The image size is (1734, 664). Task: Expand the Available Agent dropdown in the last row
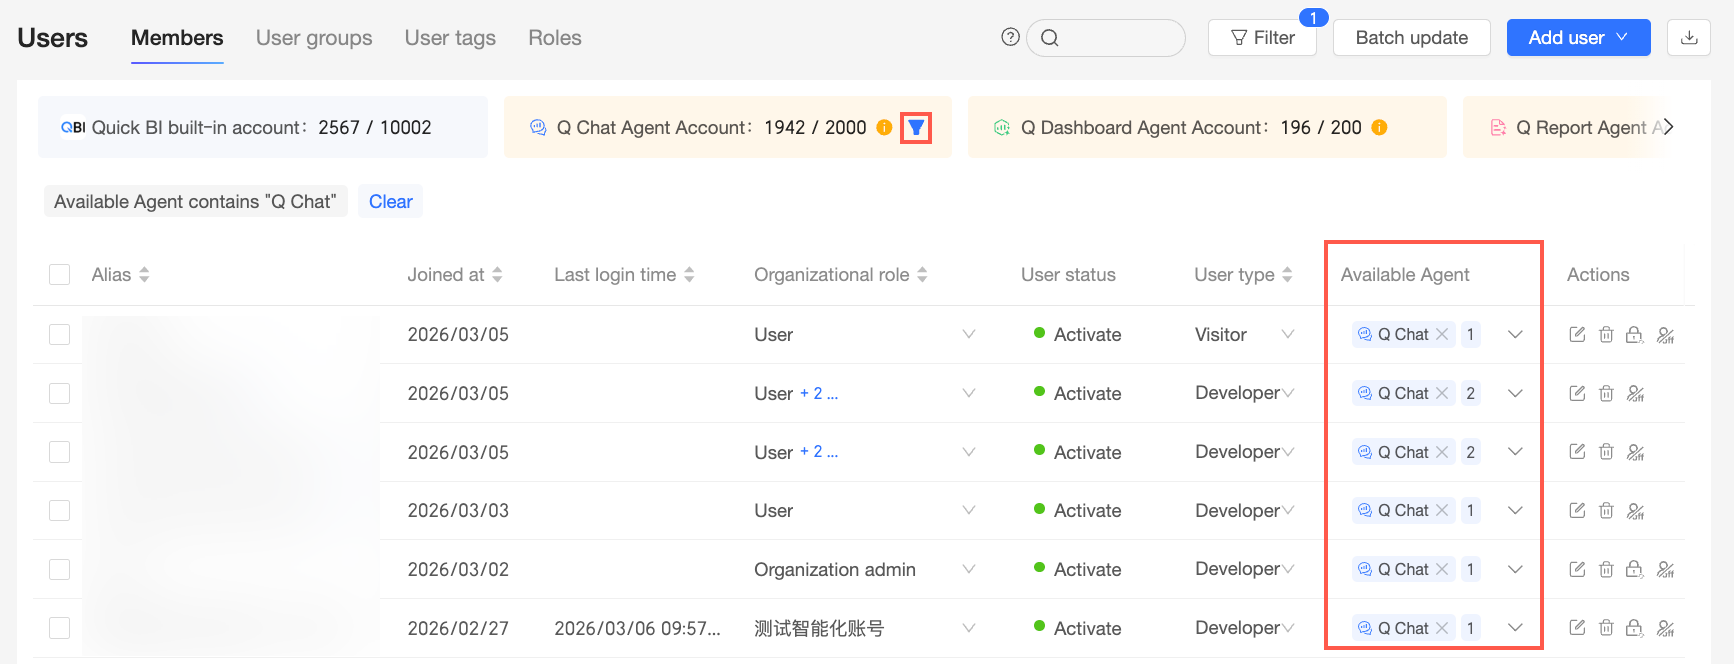click(x=1516, y=628)
